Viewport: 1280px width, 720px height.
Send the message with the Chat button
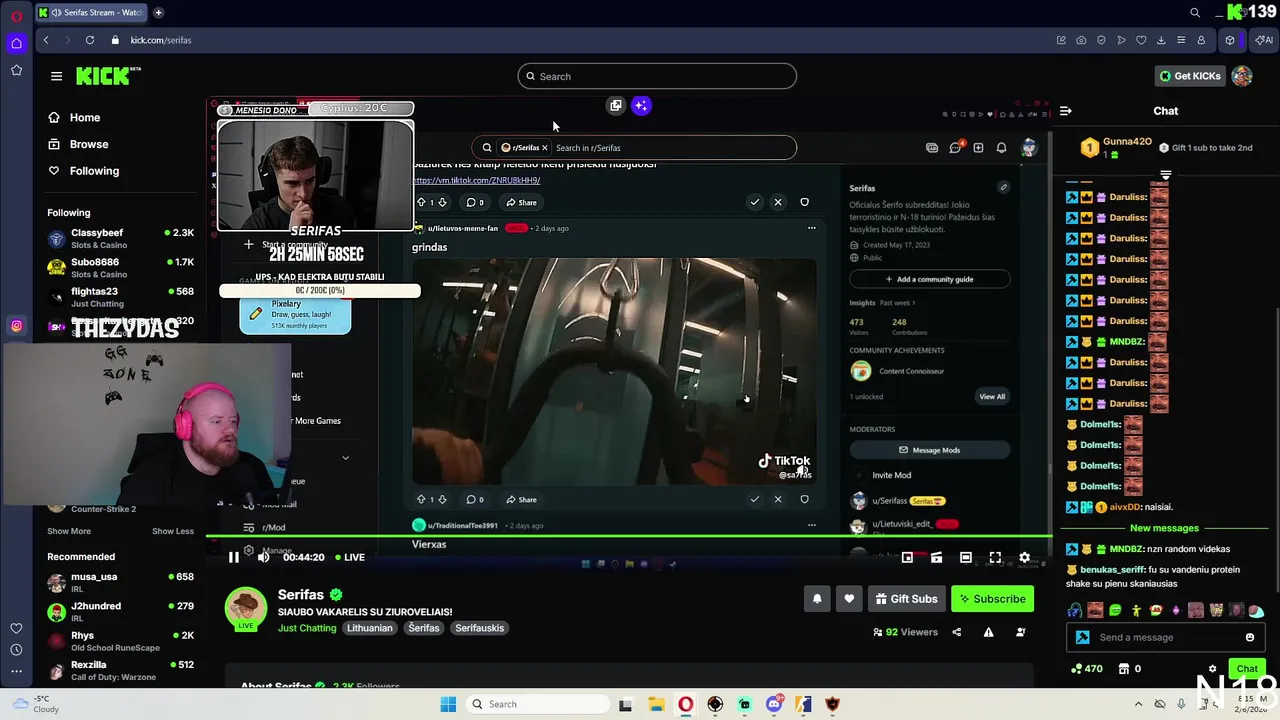pos(1247,669)
